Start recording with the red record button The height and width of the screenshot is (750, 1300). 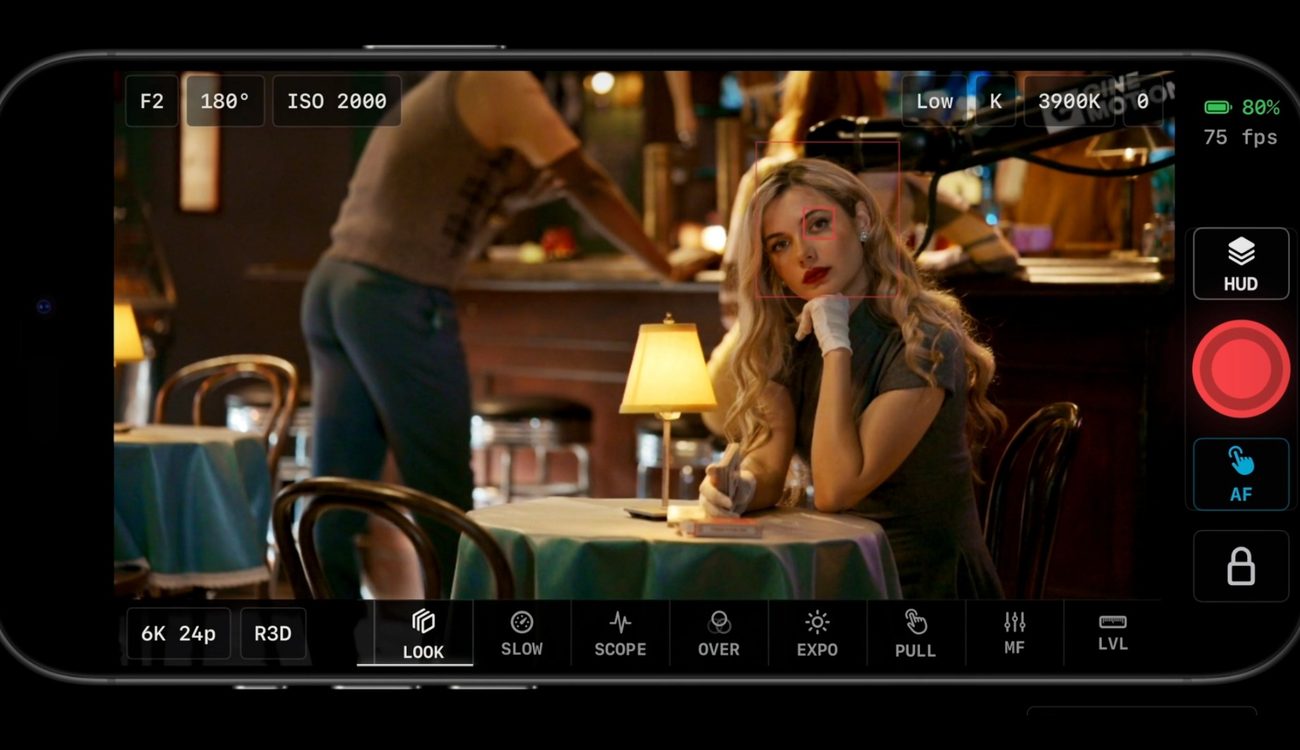(1241, 369)
